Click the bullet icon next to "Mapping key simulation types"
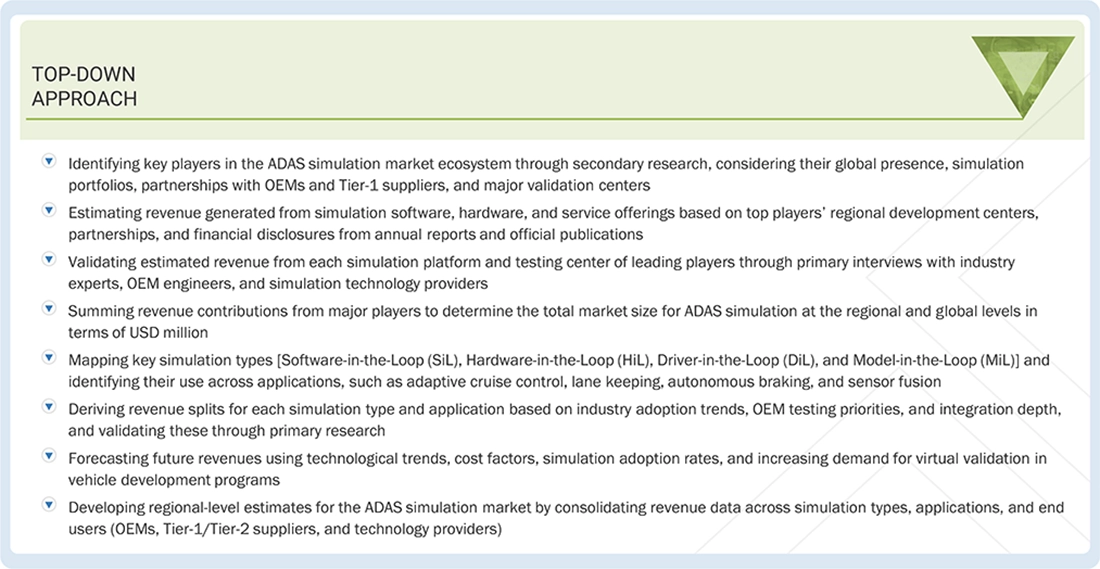1100x569 pixels. coord(48,357)
